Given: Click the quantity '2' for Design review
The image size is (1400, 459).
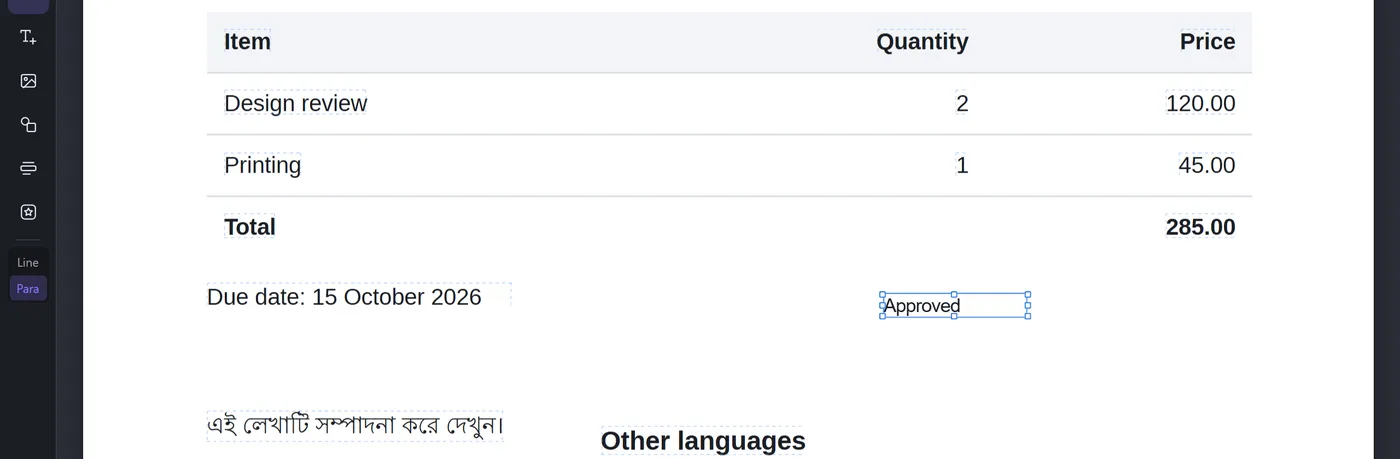Looking at the screenshot, I should [962, 103].
